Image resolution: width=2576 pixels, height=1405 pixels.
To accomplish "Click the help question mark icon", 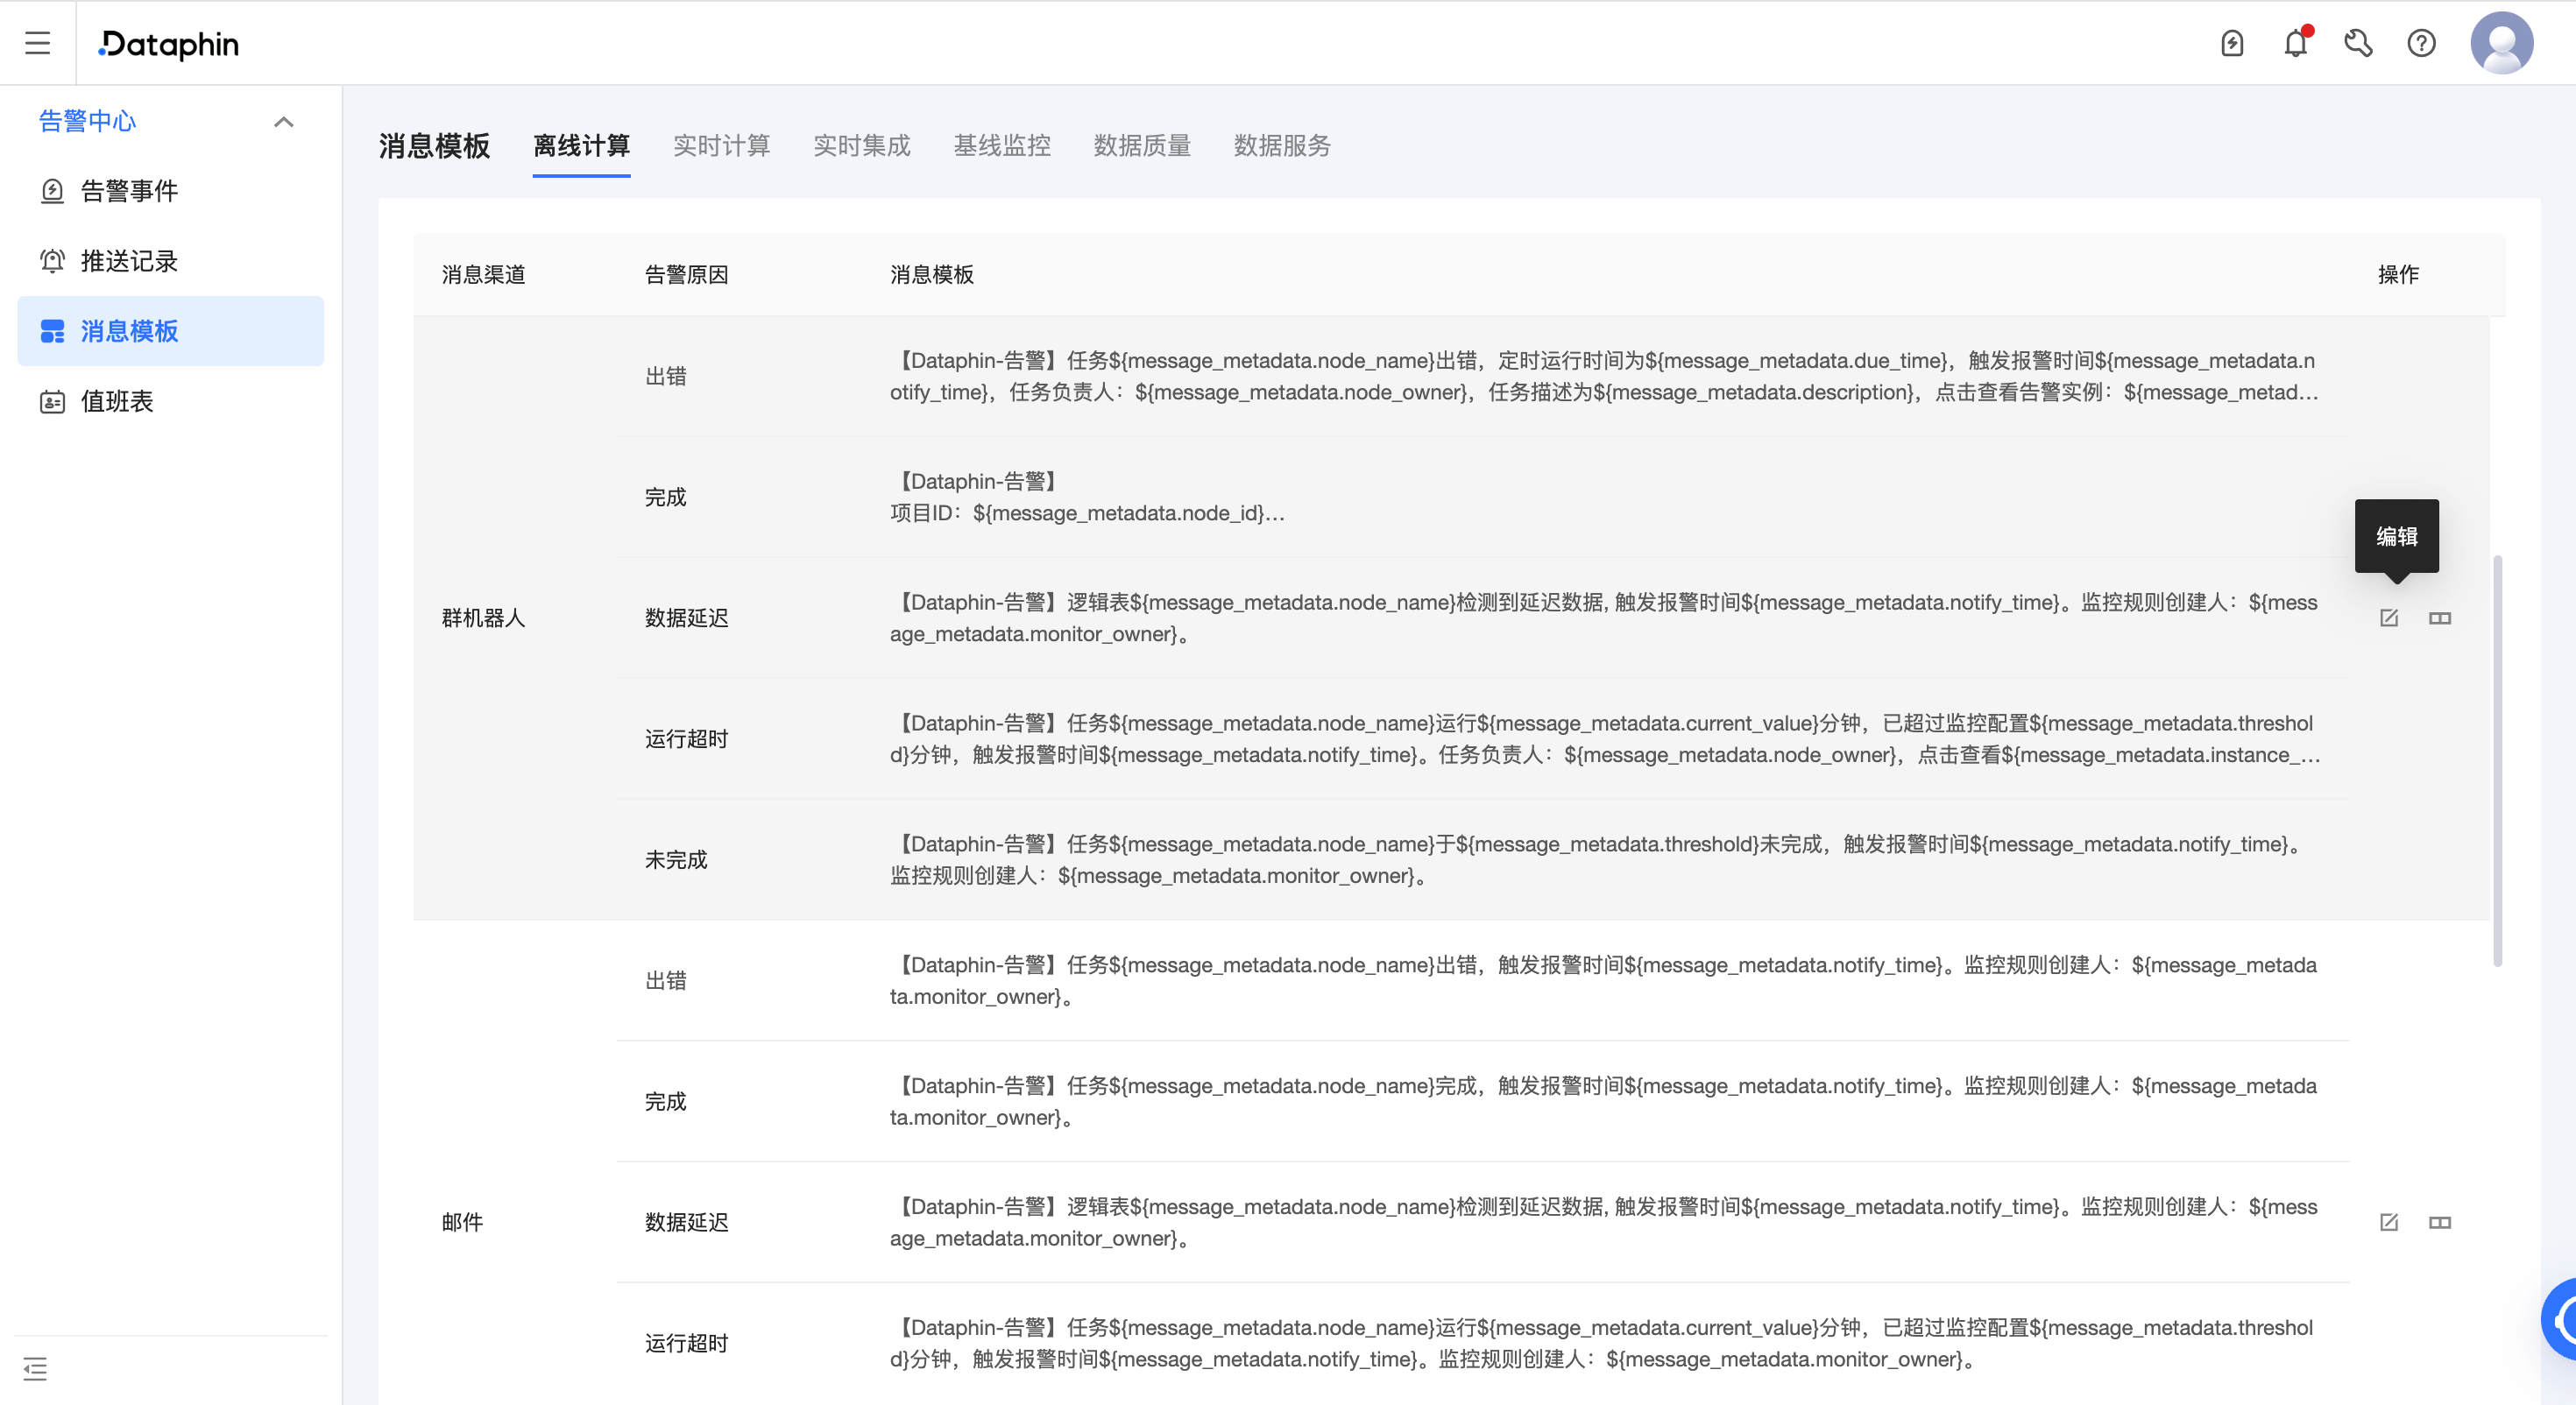I will (x=2421, y=43).
